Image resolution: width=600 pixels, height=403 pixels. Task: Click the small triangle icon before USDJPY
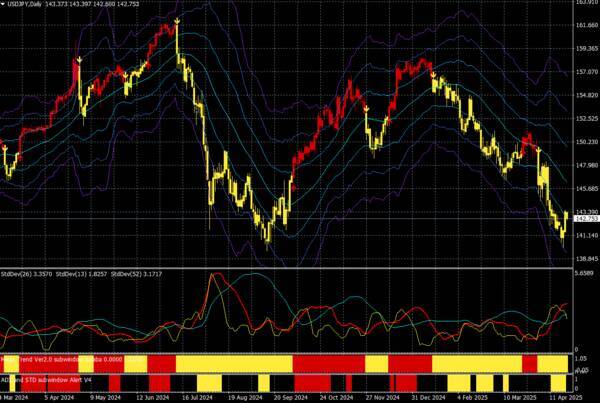click(x=3, y=5)
